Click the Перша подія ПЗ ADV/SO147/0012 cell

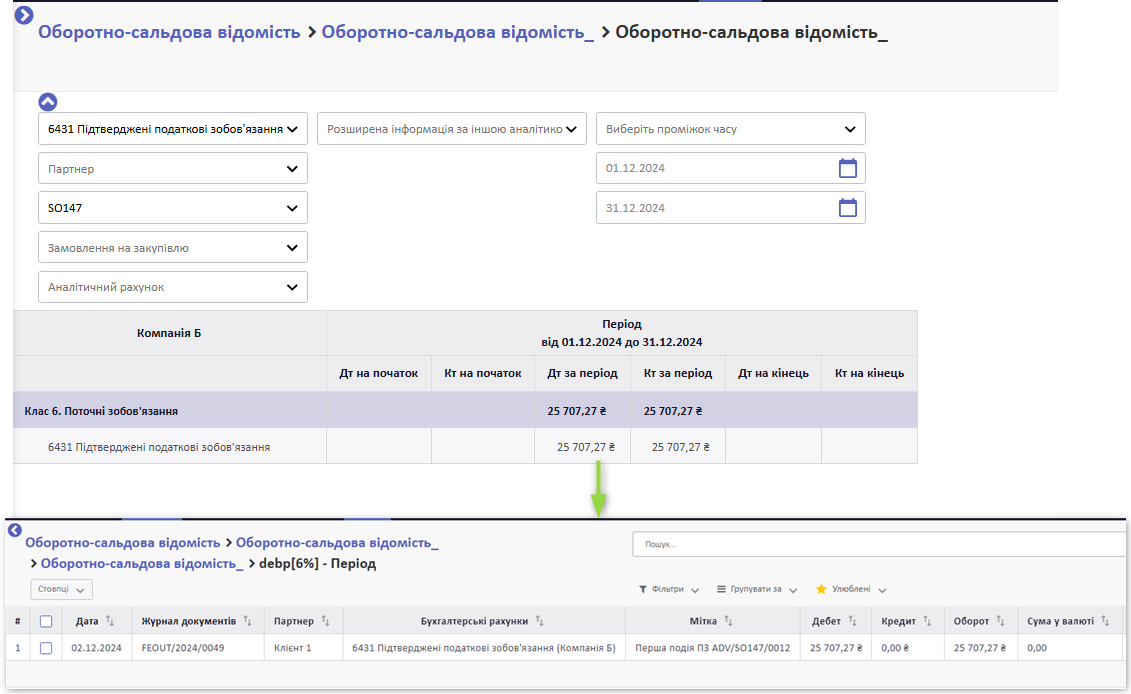(713, 648)
